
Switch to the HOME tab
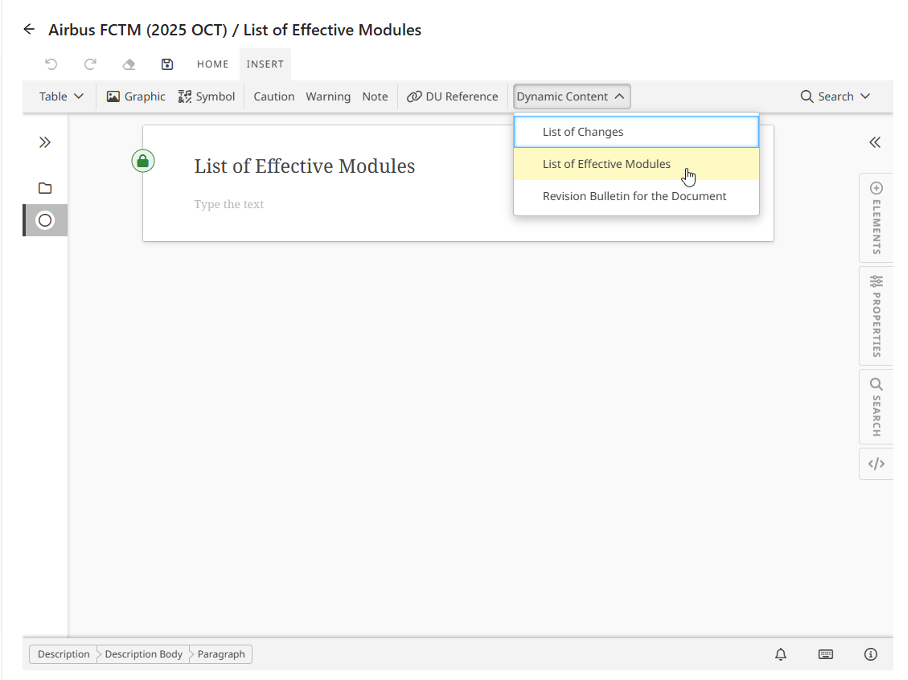213,64
